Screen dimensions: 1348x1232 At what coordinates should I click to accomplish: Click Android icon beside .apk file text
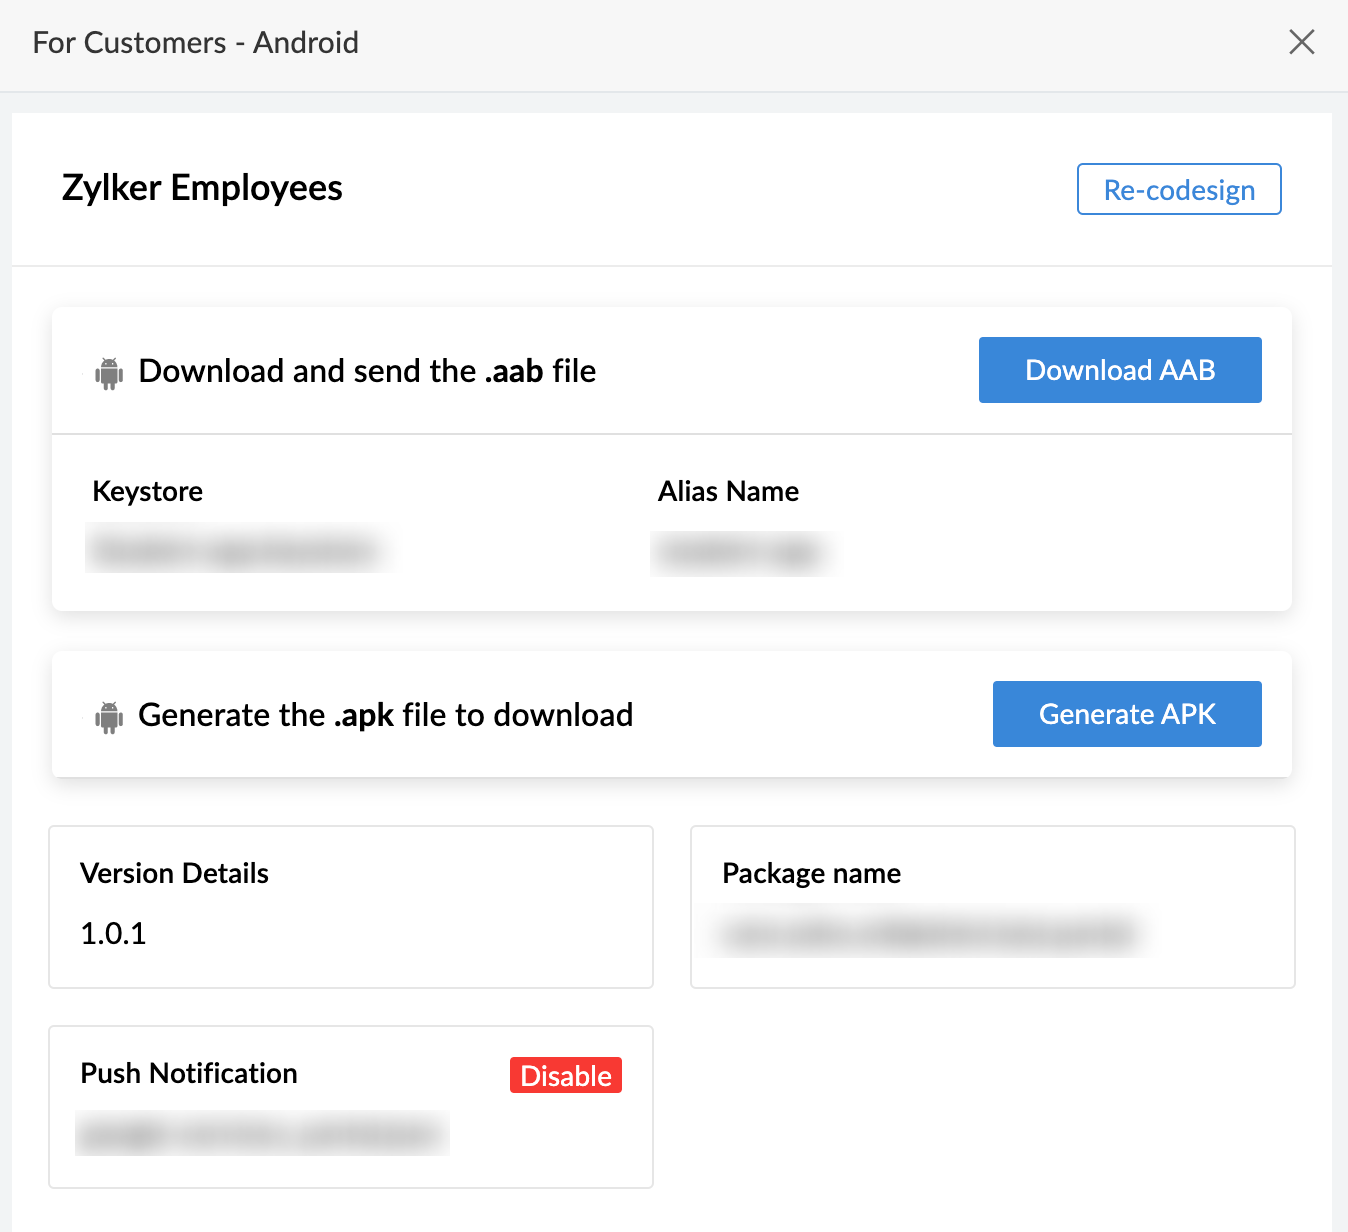[109, 717]
